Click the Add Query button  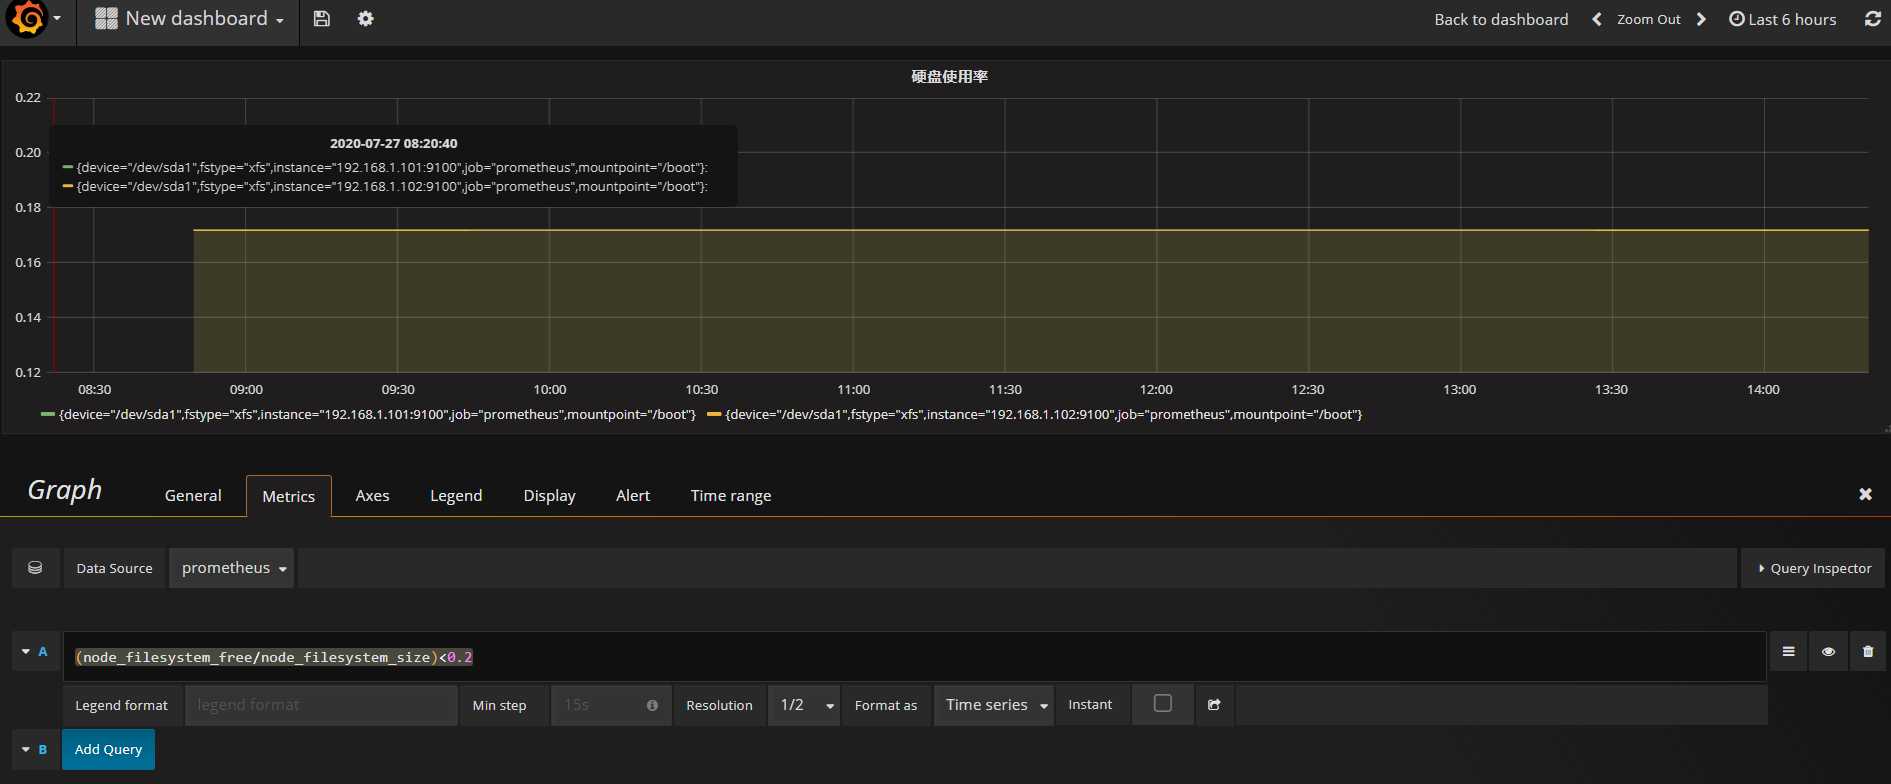(108, 750)
